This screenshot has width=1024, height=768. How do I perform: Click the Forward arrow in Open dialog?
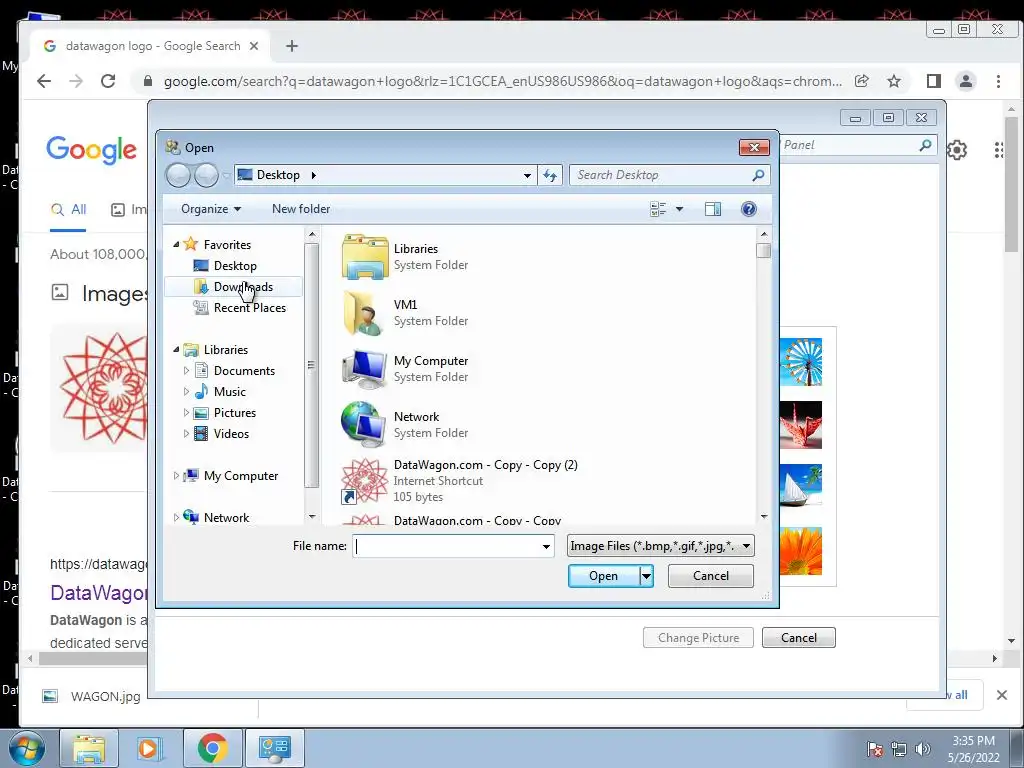pos(206,175)
